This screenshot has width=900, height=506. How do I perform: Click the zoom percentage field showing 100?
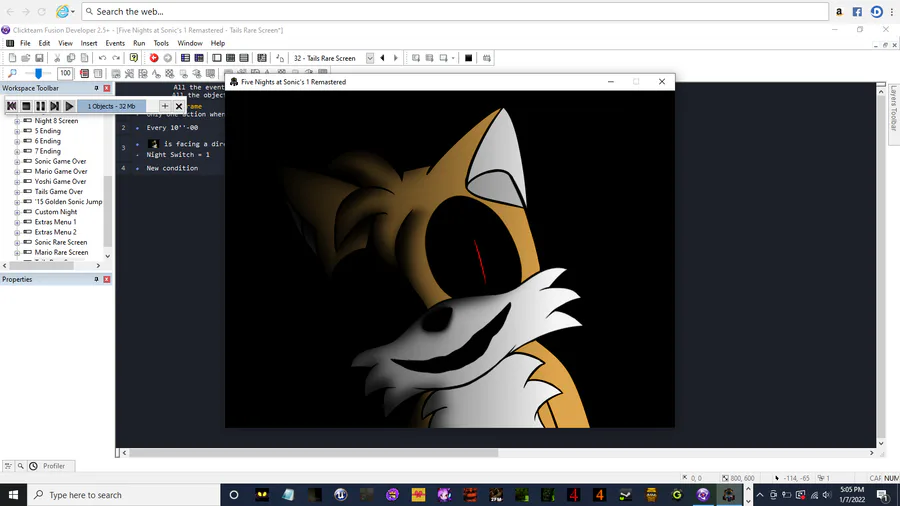(65, 73)
